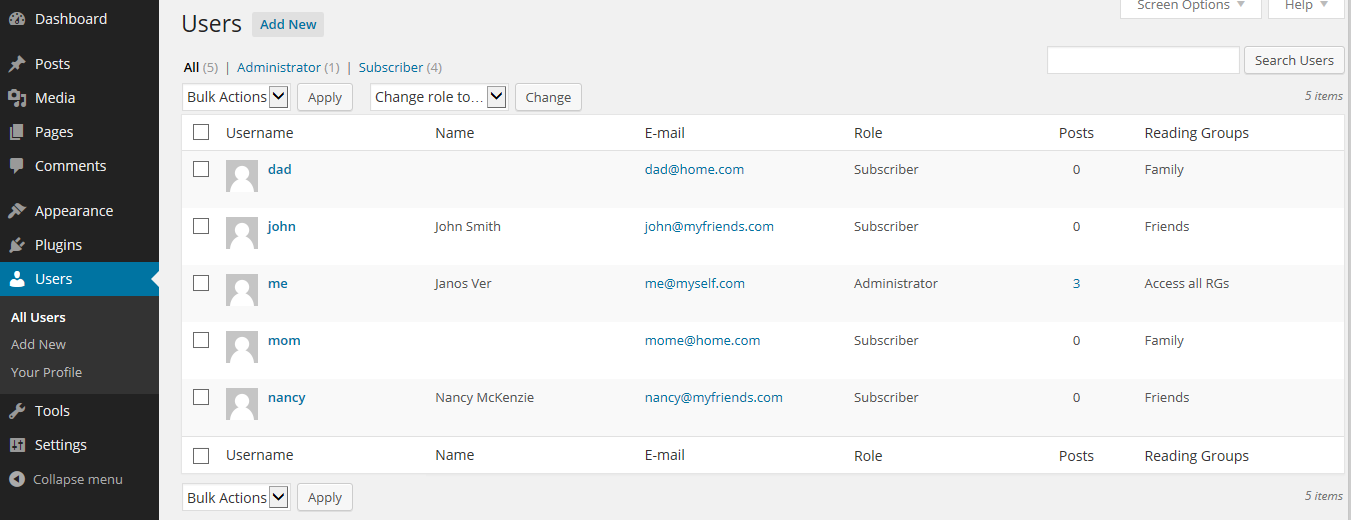Open the top Bulk Actions dropdown

point(237,97)
